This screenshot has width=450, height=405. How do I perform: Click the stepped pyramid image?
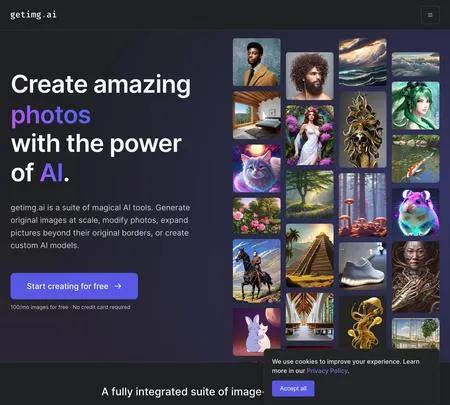(310, 255)
